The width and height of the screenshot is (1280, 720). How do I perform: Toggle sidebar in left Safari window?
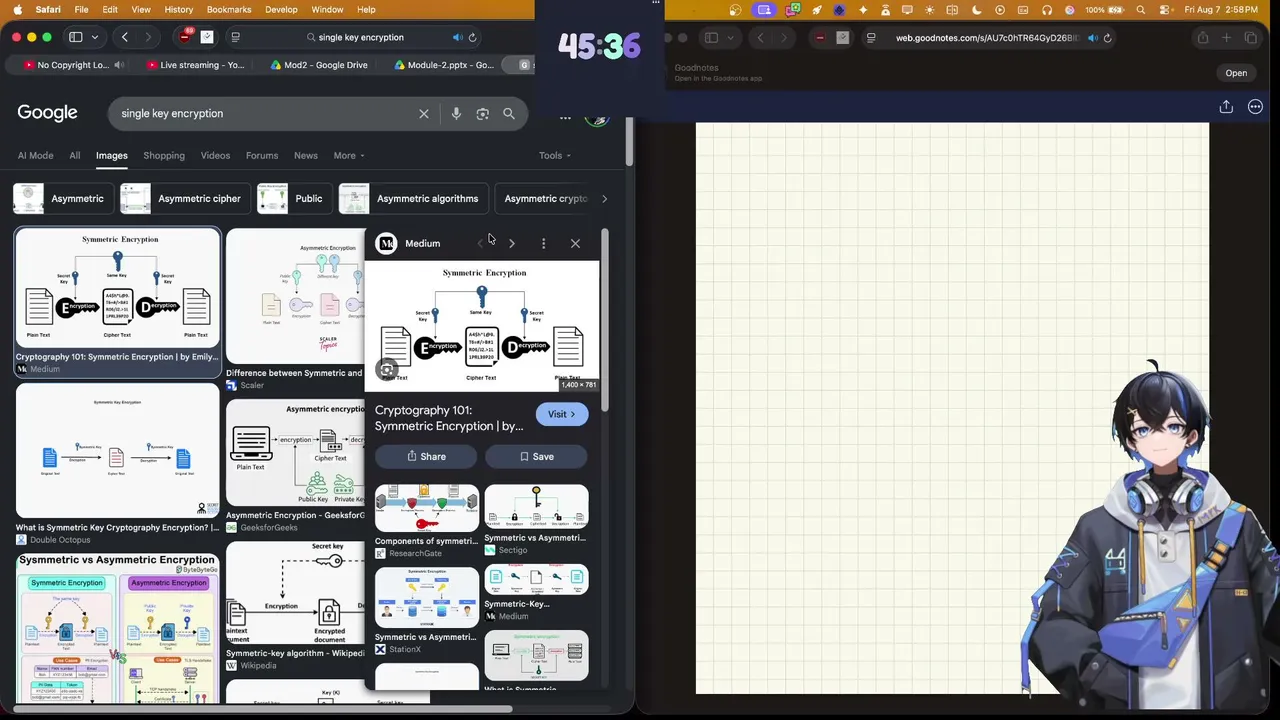click(x=75, y=37)
